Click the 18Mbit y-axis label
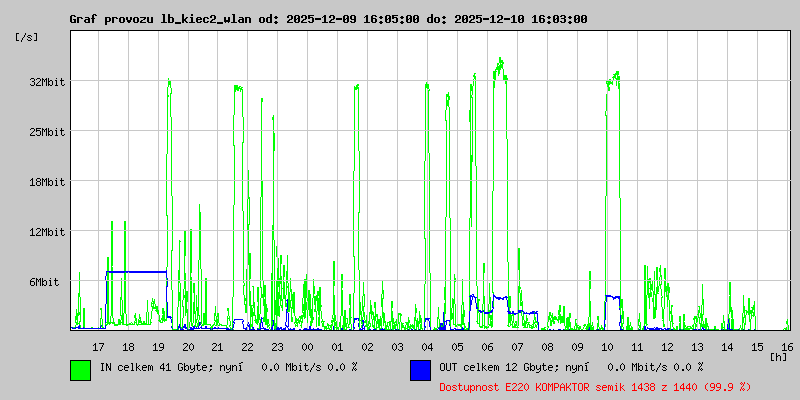The image size is (800, 400). pyautogui.click(x=47, y=182)
